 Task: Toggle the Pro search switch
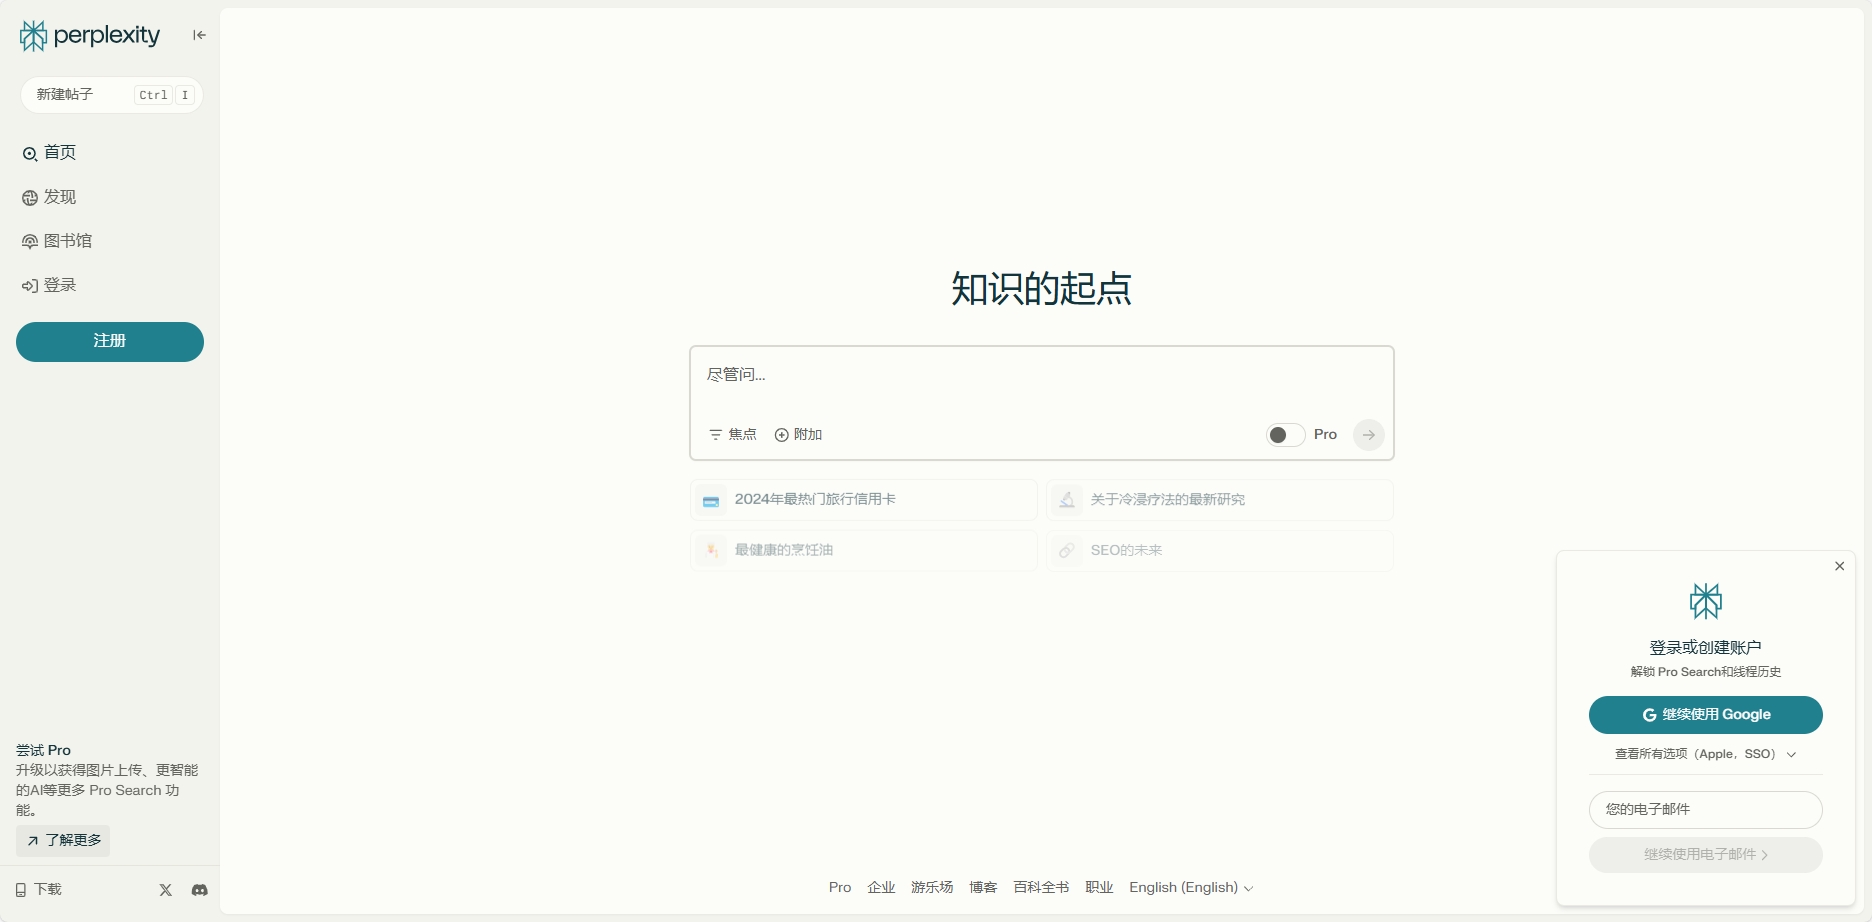click(x=1285, y=435)
